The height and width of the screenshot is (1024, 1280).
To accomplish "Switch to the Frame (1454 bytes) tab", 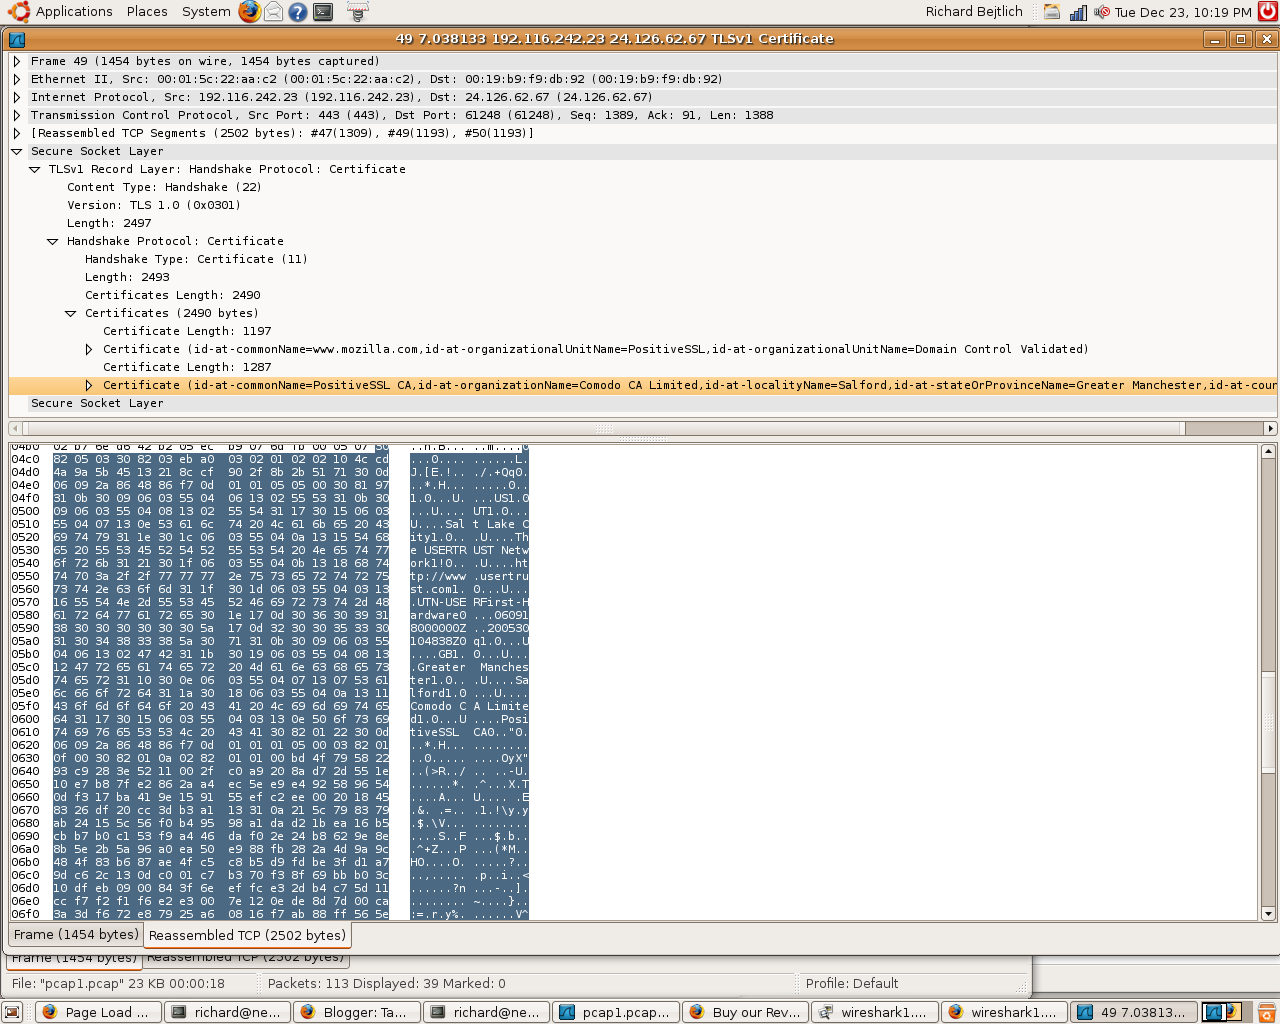I will (x=76, y=935).
